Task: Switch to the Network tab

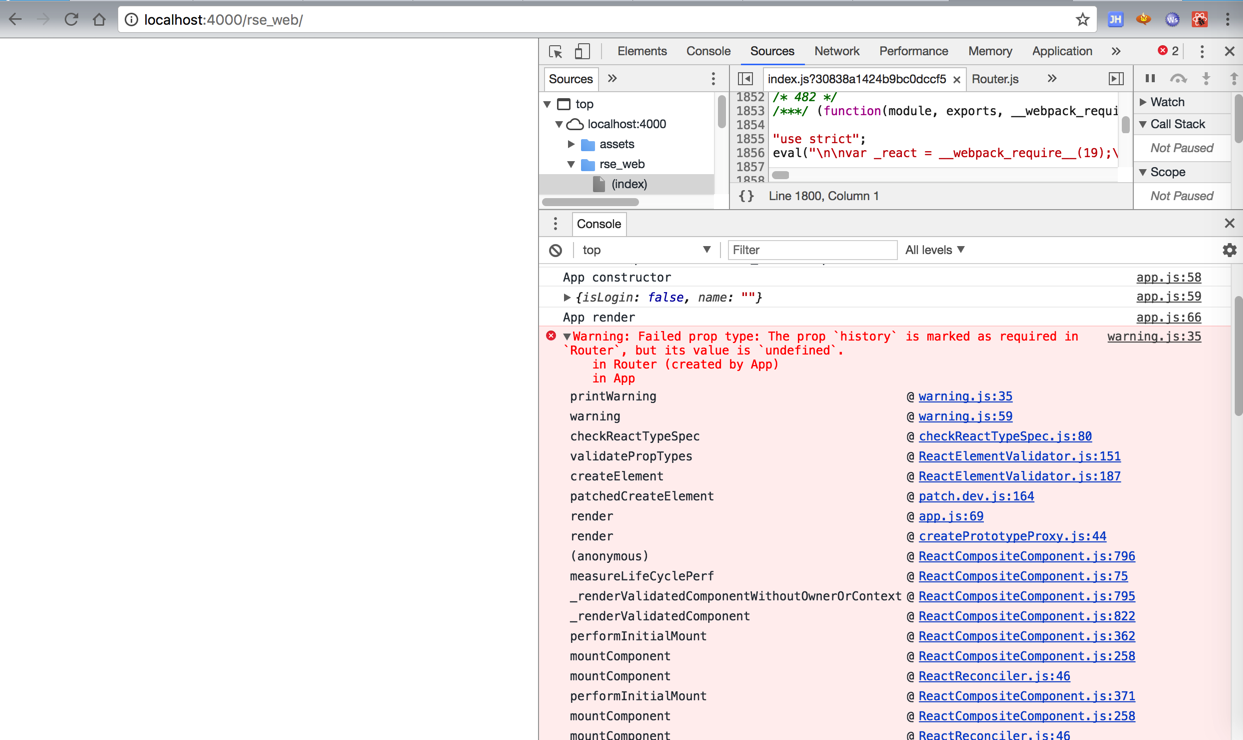Action: pos(836,51)
